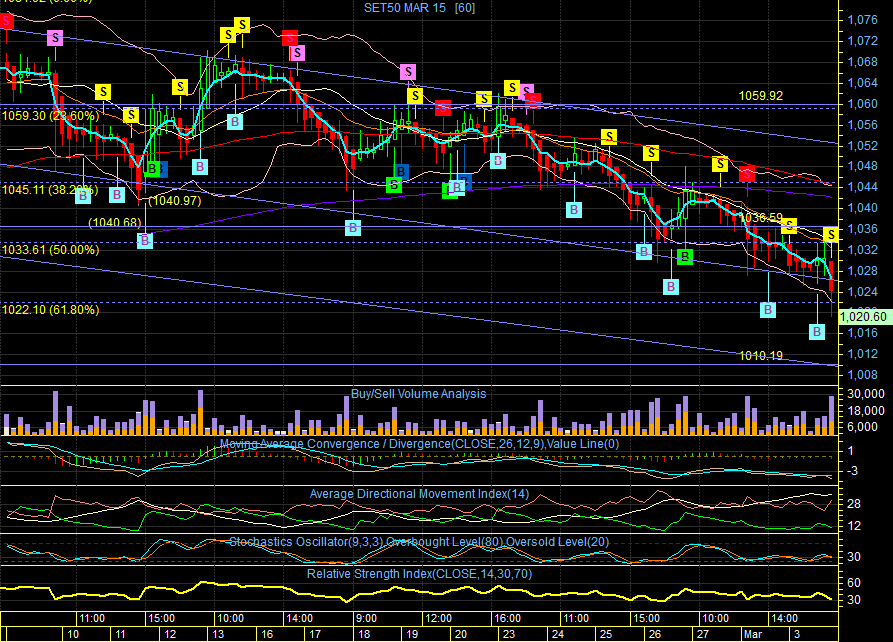Select the 1059.30 (23.60%) Fibonacci label
The image size is (893, 642).
pyautogui.click(x=51, y=116)
